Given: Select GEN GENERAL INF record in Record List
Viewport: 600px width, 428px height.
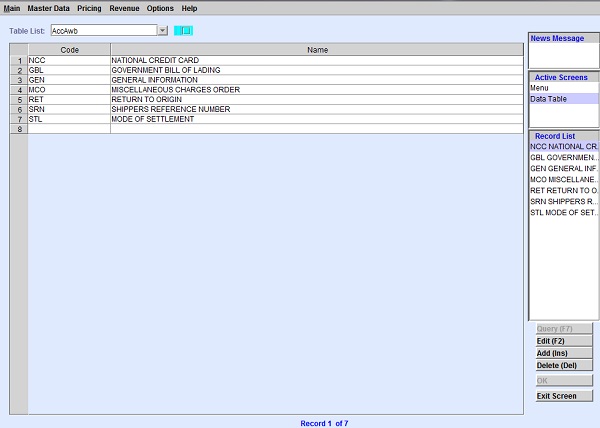Looking at the screenshot, I should coord(564,169).
